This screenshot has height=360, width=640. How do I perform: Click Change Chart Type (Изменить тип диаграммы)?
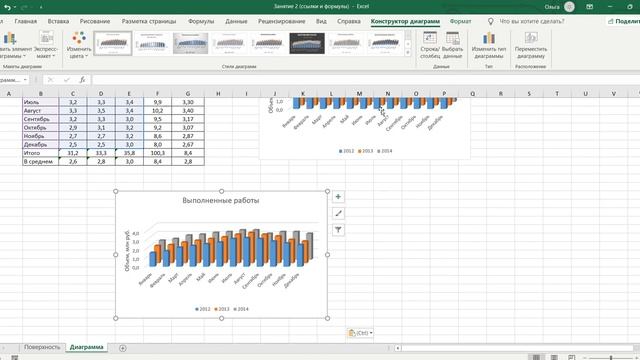[x=489, y=45]
